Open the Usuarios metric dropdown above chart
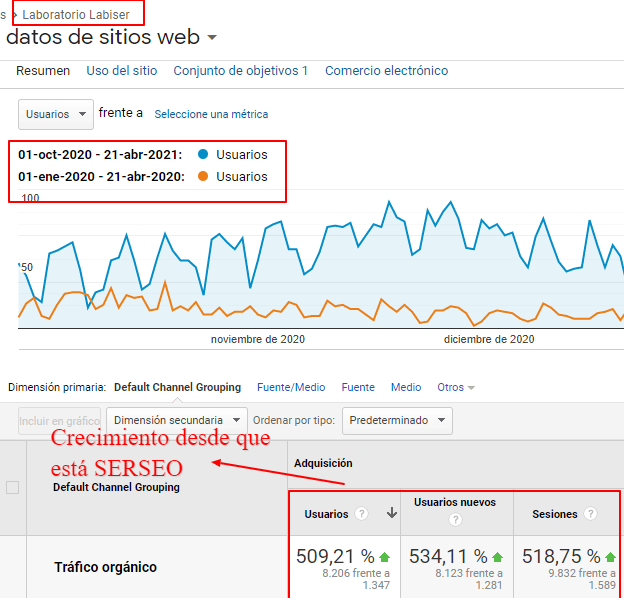 coord(56,114)
